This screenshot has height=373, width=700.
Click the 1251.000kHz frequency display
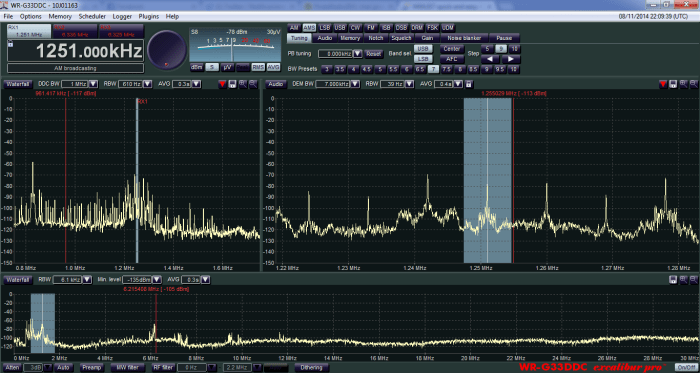point(76,51)
